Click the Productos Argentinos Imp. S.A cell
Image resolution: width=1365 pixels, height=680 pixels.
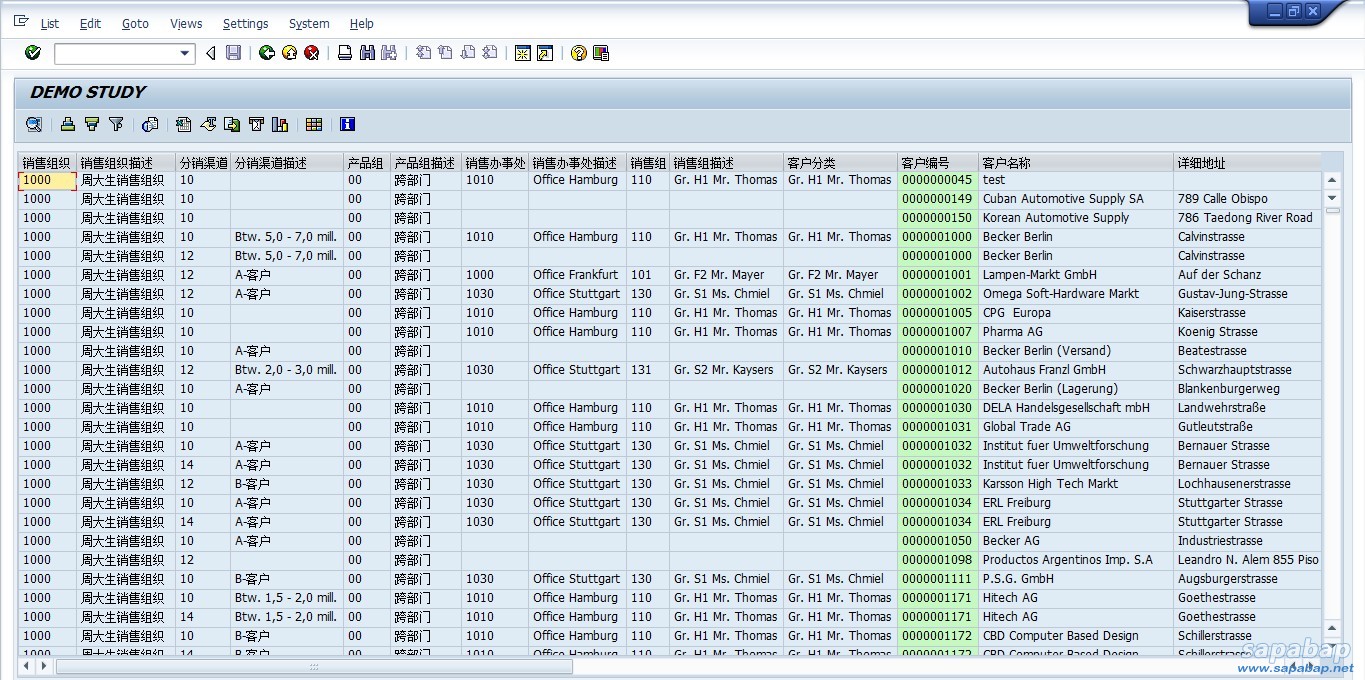coord(1075,560)
